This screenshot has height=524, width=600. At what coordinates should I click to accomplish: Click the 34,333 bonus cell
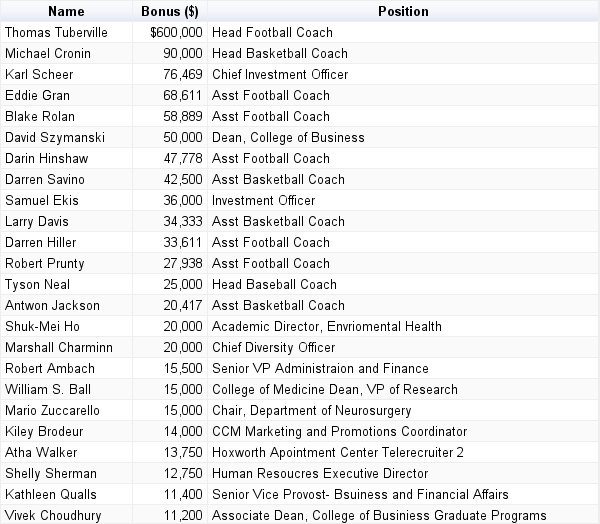click(x=184, y=222)
